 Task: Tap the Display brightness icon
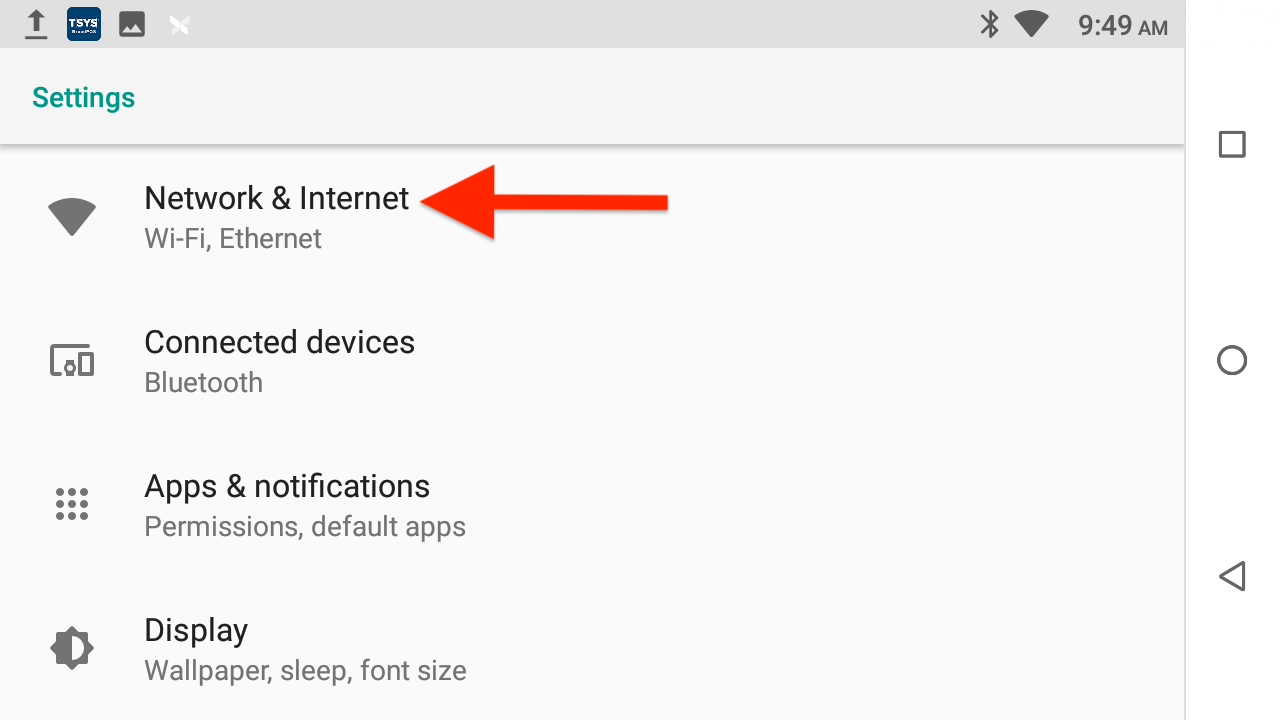pyautogui.click(x=71, y=647)
